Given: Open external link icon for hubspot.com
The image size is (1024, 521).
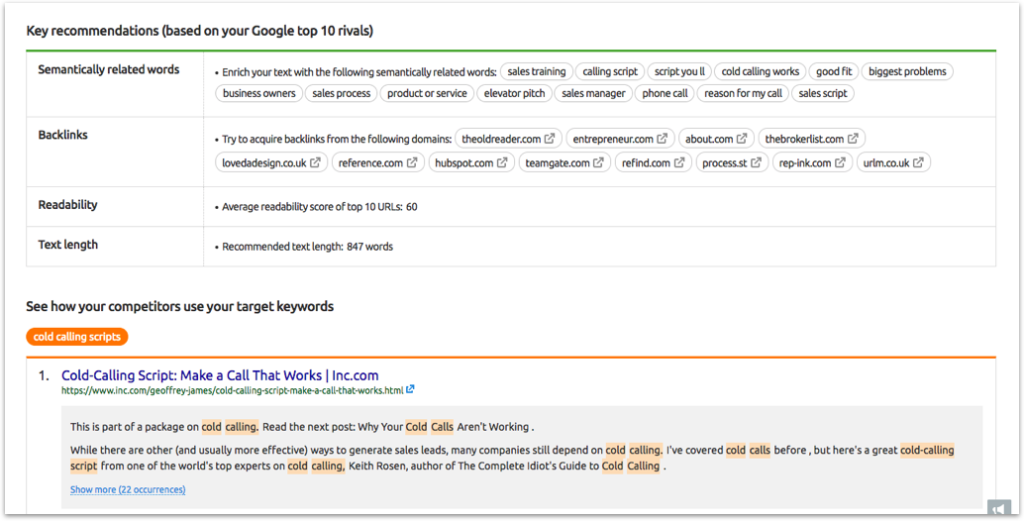Looking at the screenshot, I should (502, 163).
